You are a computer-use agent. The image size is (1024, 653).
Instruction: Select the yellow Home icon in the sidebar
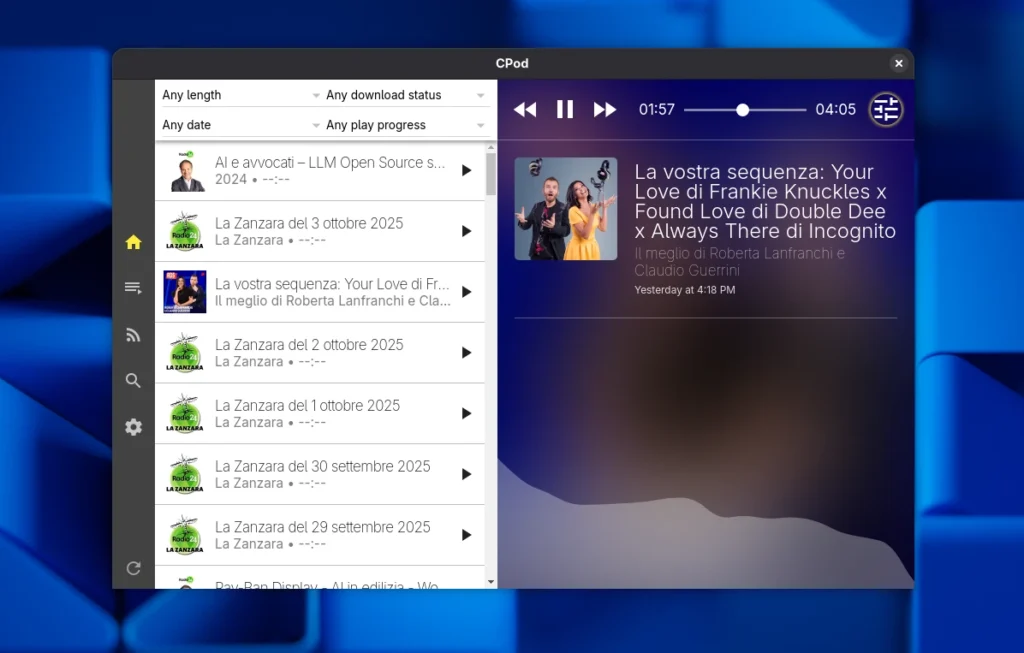click(133, 241)
